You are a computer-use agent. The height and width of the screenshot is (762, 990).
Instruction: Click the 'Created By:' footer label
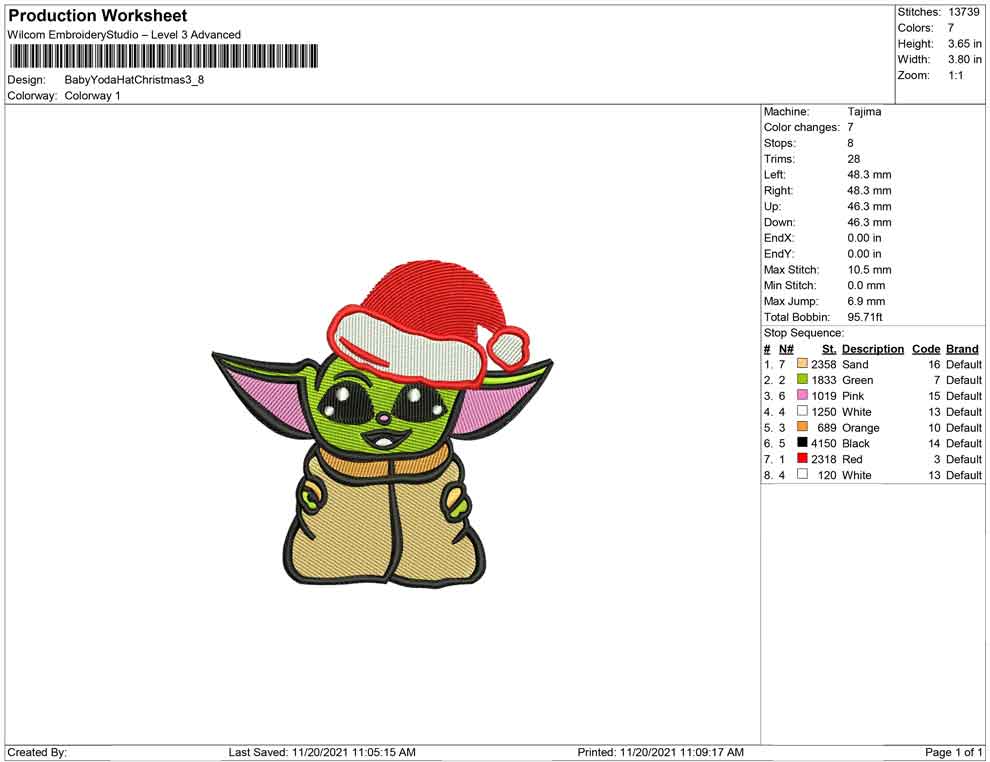[37, 752]
